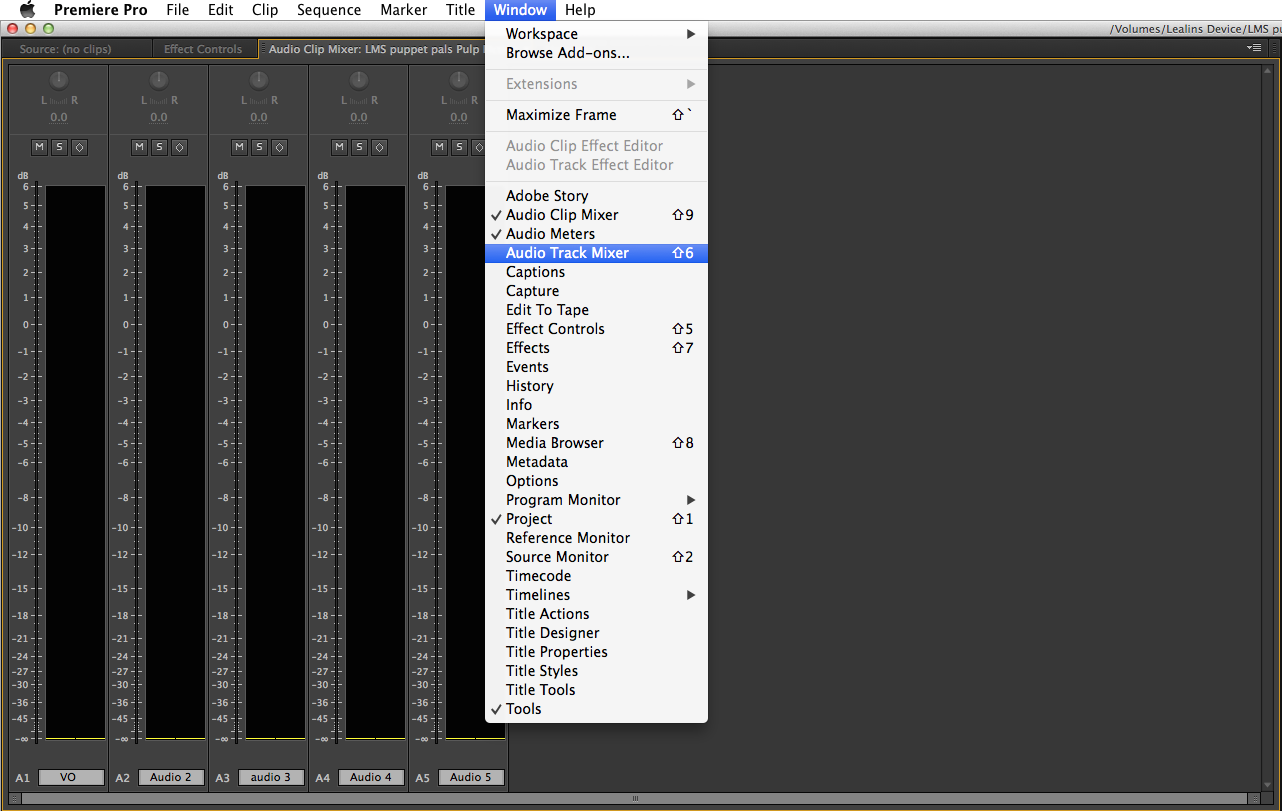This screenshot has height=811, width=1282.
Task: Select the Audio Clip Mixer tab
Action: coord(372,49)
